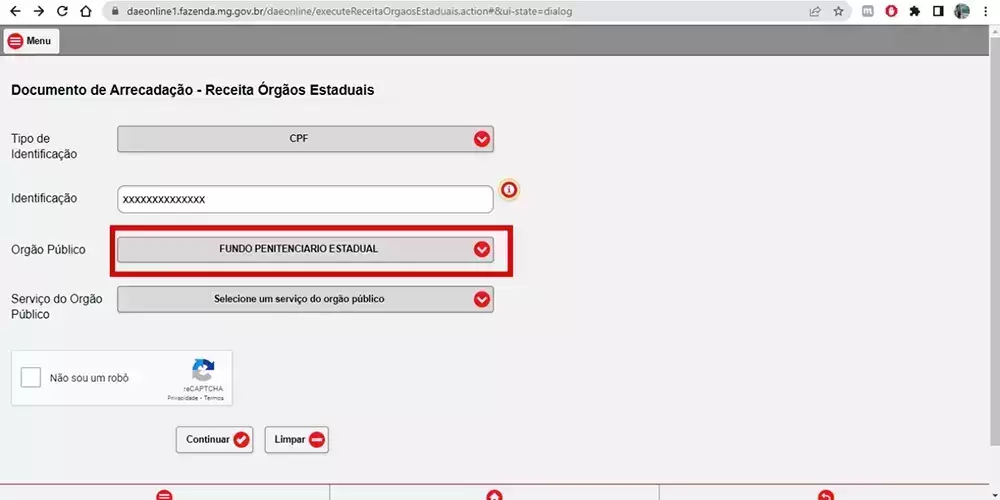
Task: Bookmark this page with the star icon
Action: tap(838, 12)
